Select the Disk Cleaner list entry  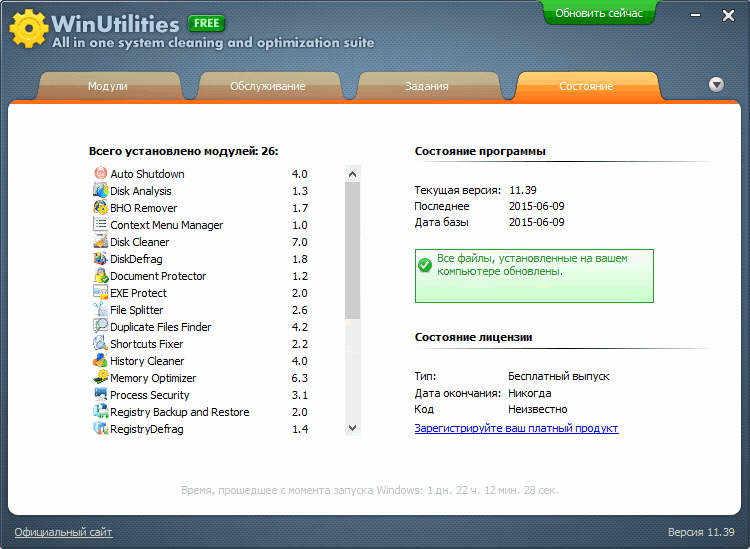[x=201, y=242]
